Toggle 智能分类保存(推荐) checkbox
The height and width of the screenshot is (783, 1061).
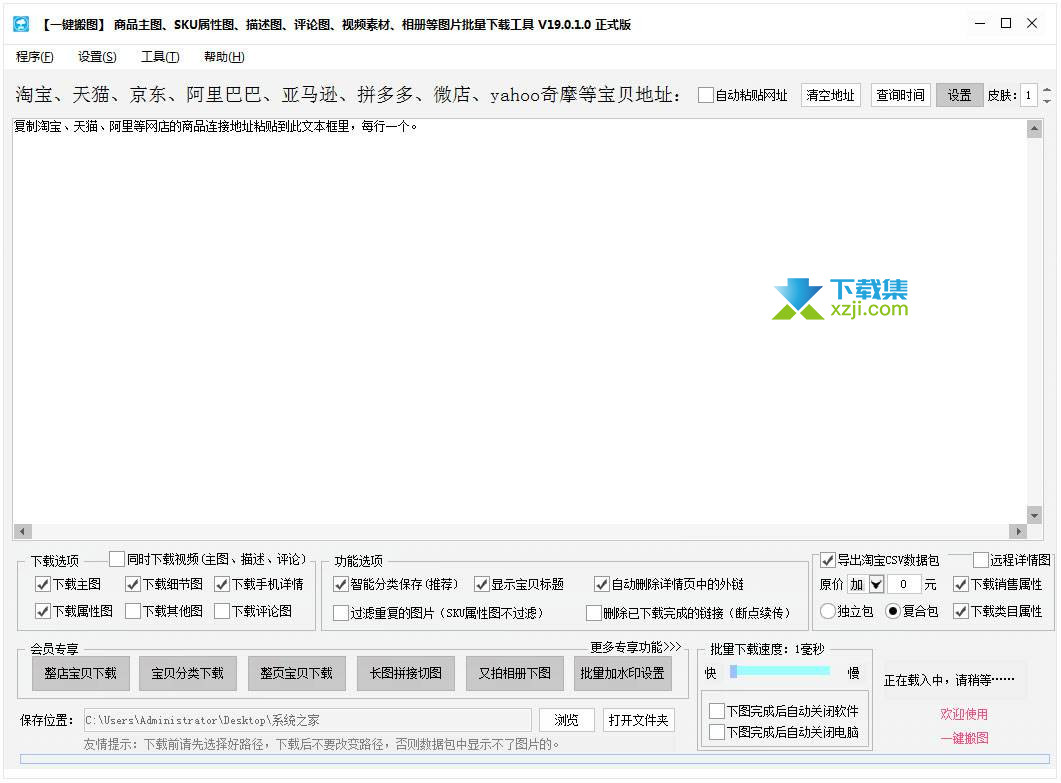coord(341,584)
